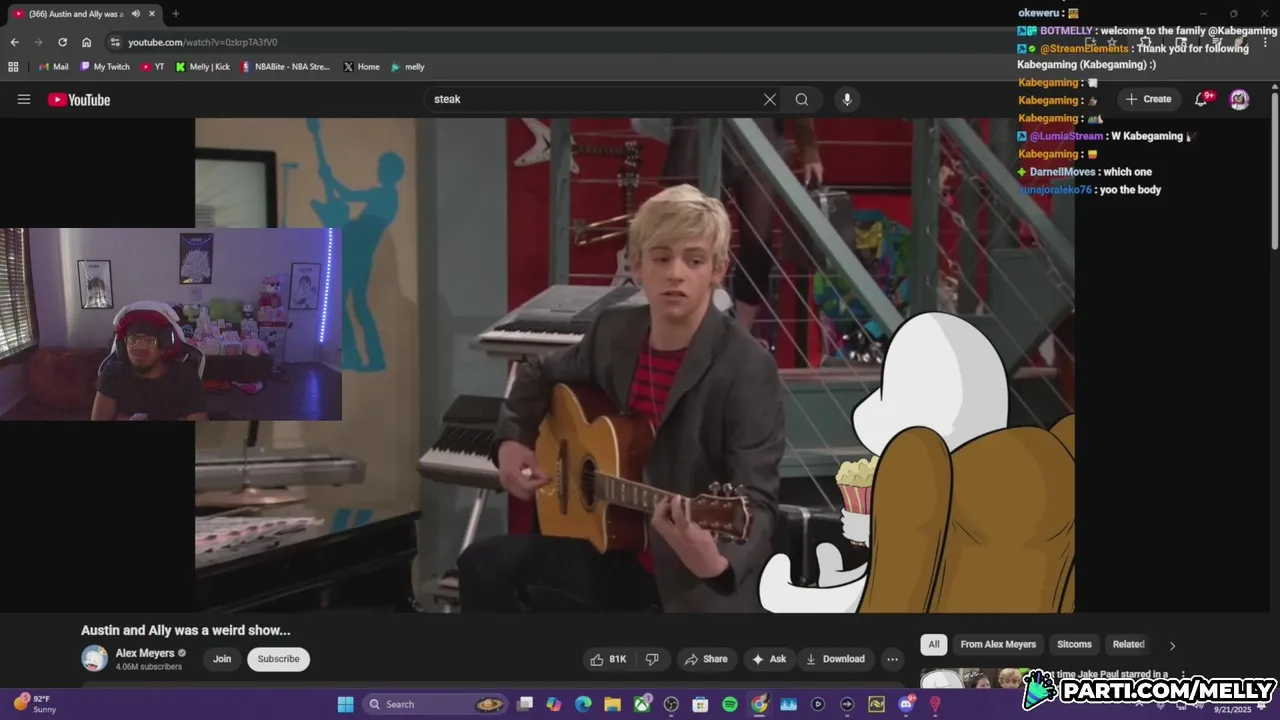Screen dimensions: 1280x720
Task: Click the Share button
Action: click(x=706, y=659)
